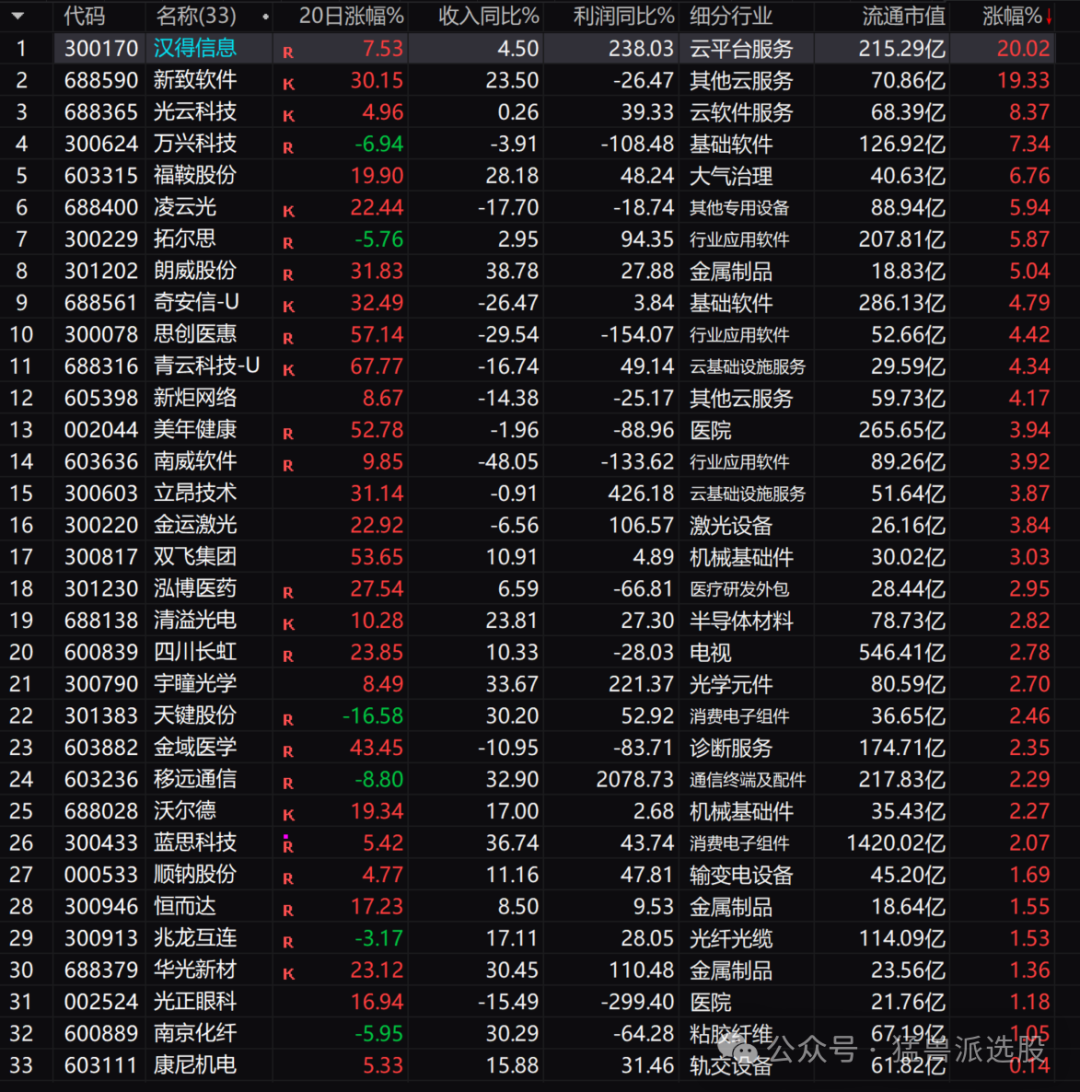This screenshot has height=1092, width=1080.
Task: Click the 南京化纤 stock name
Action: 195,1034
